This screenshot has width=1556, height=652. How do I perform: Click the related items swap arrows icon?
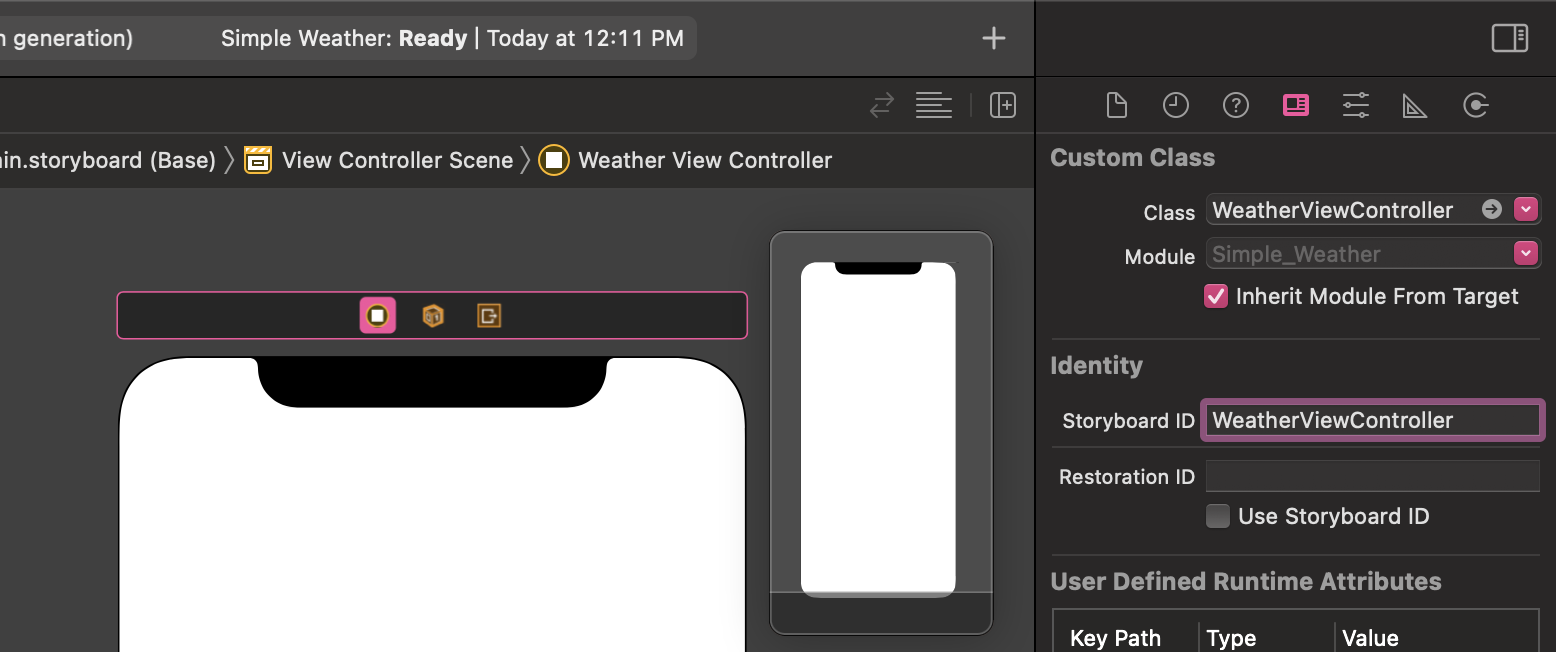tap(881, 105)
